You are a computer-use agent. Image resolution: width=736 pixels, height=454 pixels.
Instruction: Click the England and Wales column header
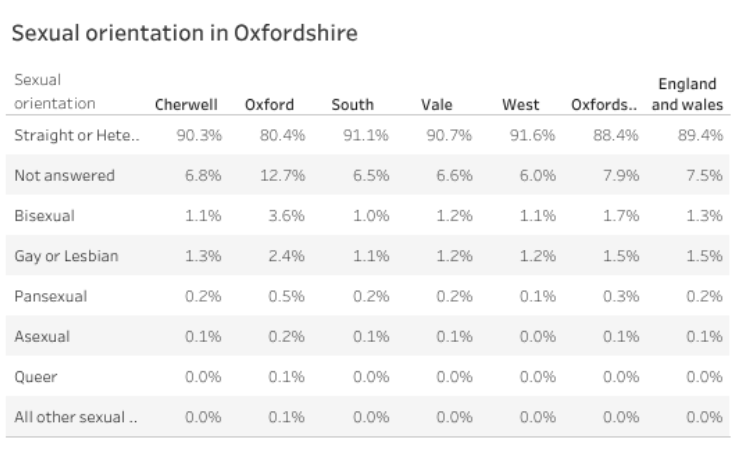click(686, 93)
